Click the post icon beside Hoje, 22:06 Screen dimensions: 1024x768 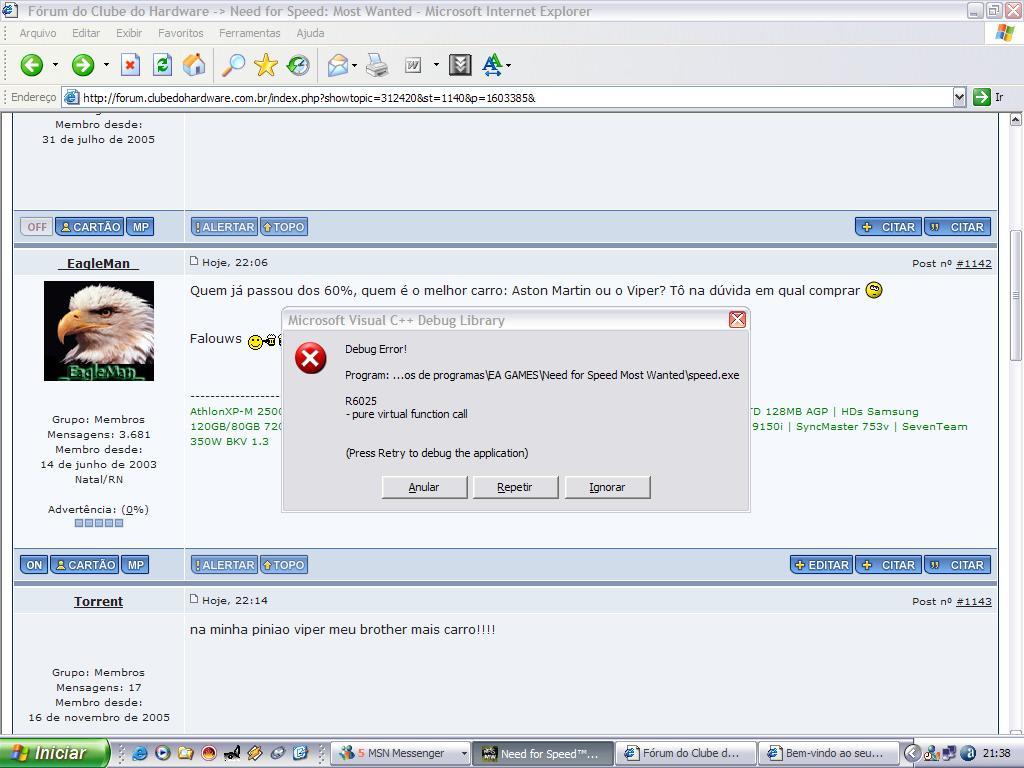[194, 261]
